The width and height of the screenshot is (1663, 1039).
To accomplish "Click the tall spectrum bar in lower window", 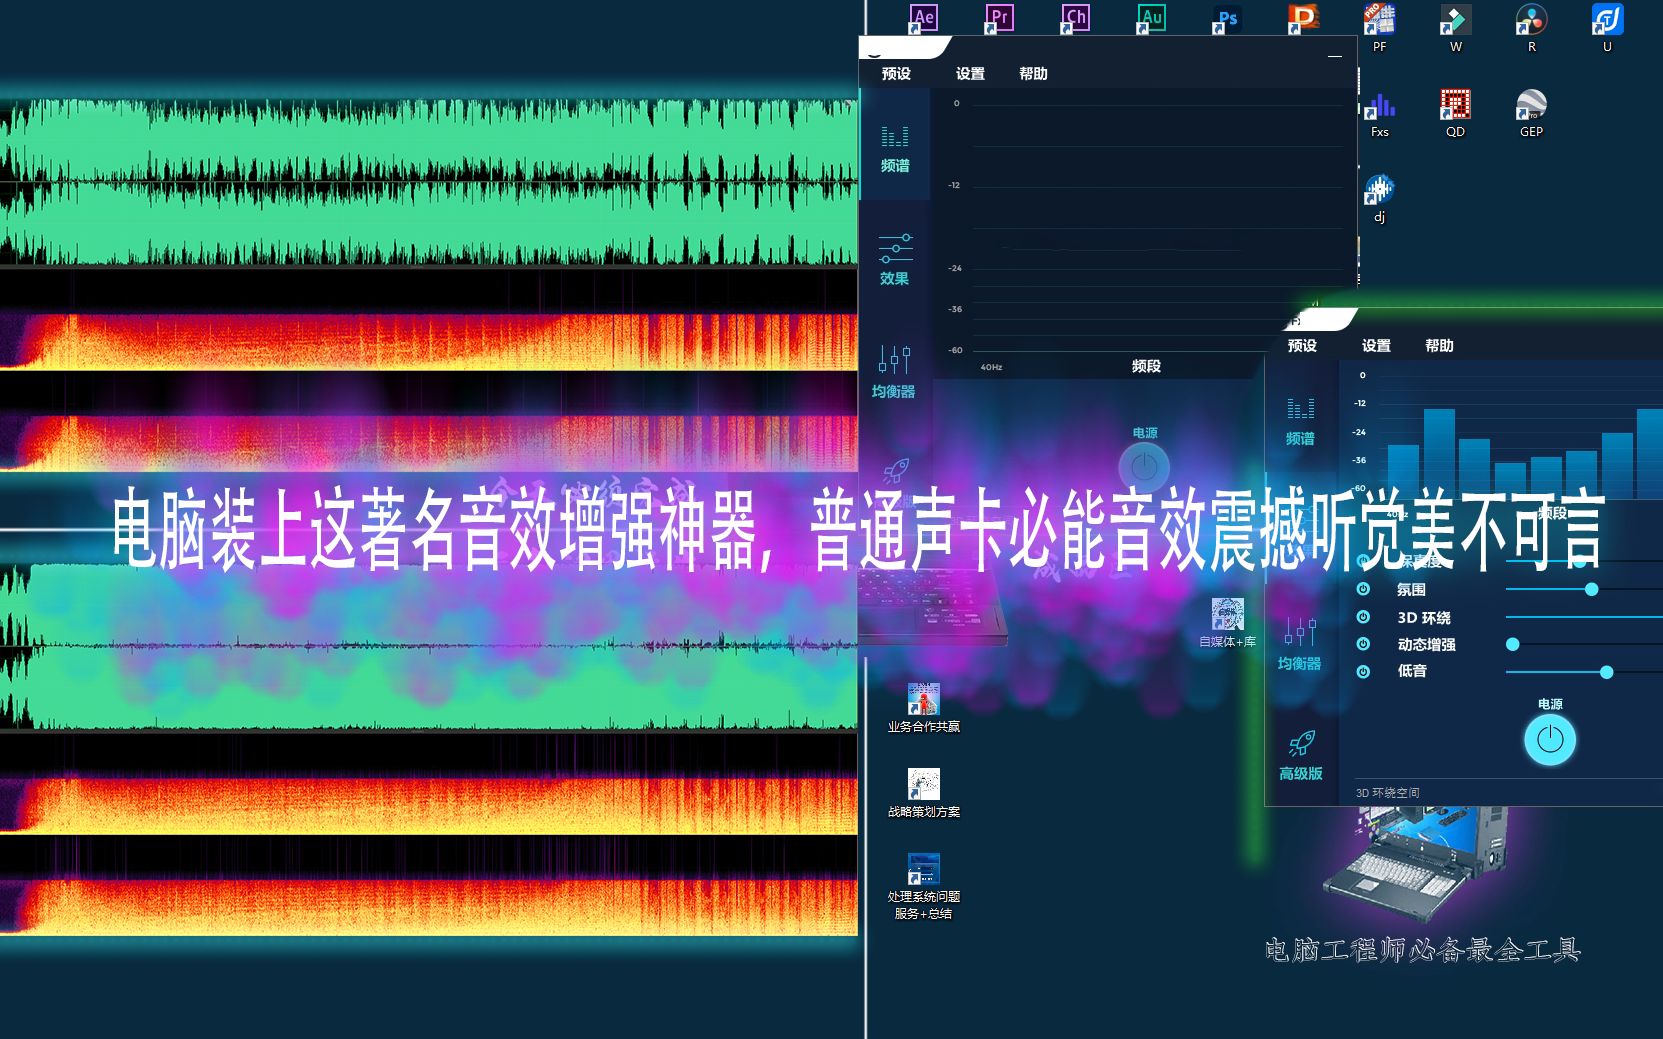I will point(1439,452).
